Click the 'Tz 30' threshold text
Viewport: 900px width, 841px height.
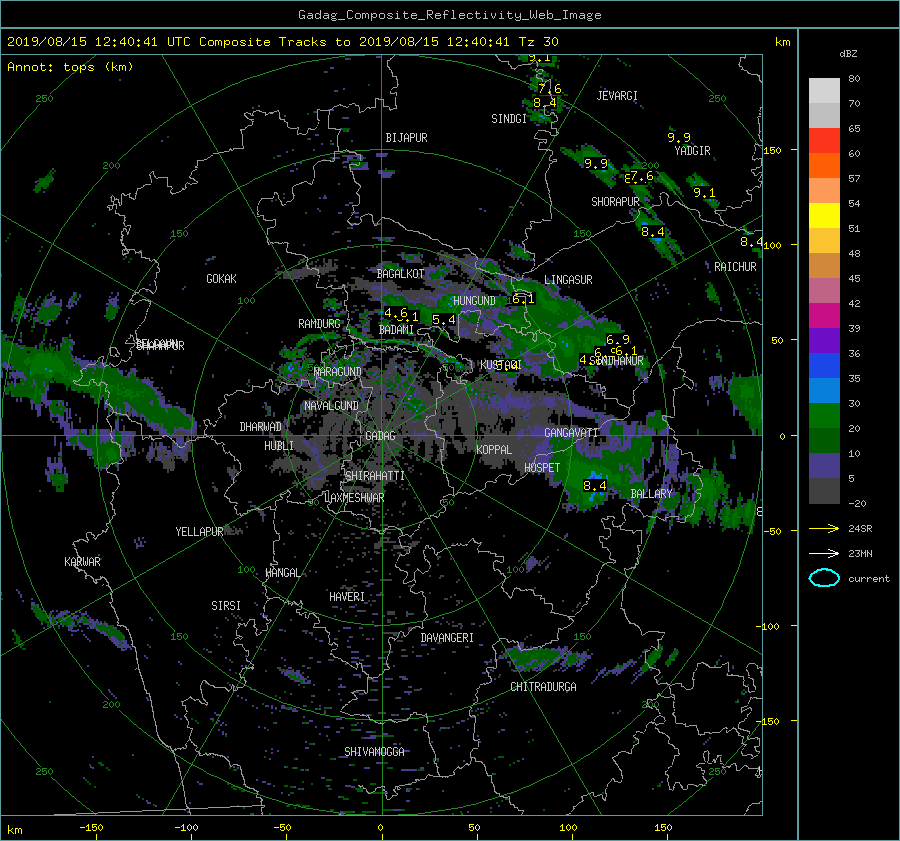click(538, 41)
